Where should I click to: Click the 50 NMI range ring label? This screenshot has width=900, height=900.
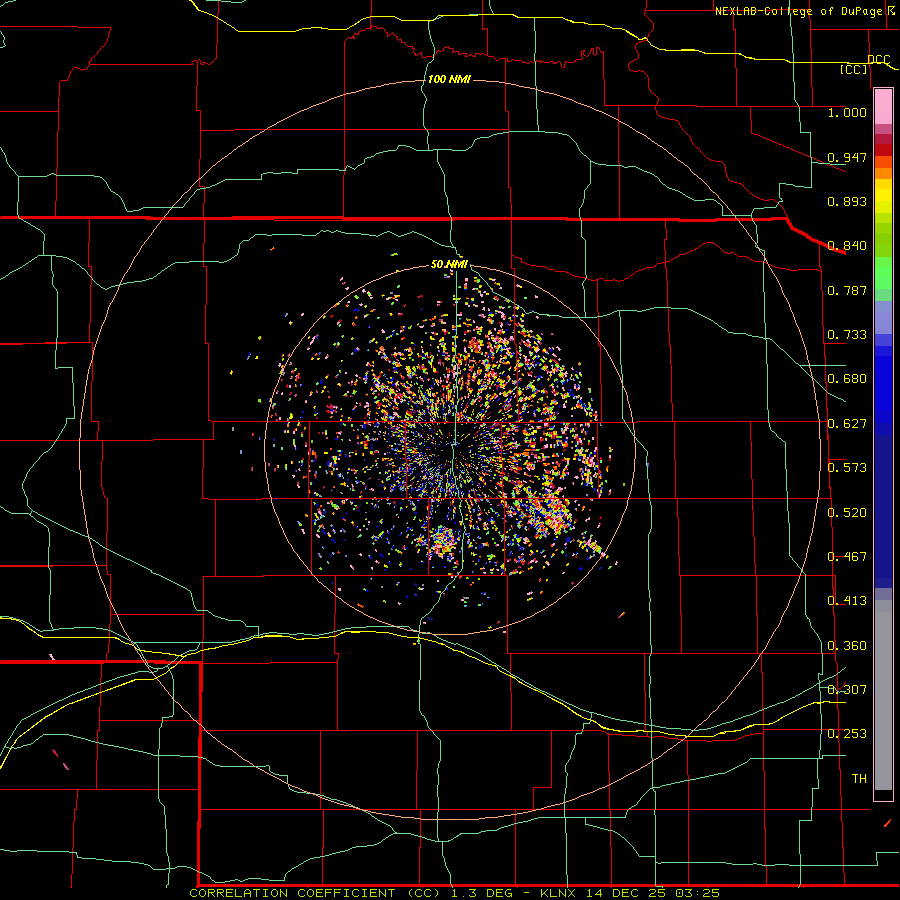(449, 264)
